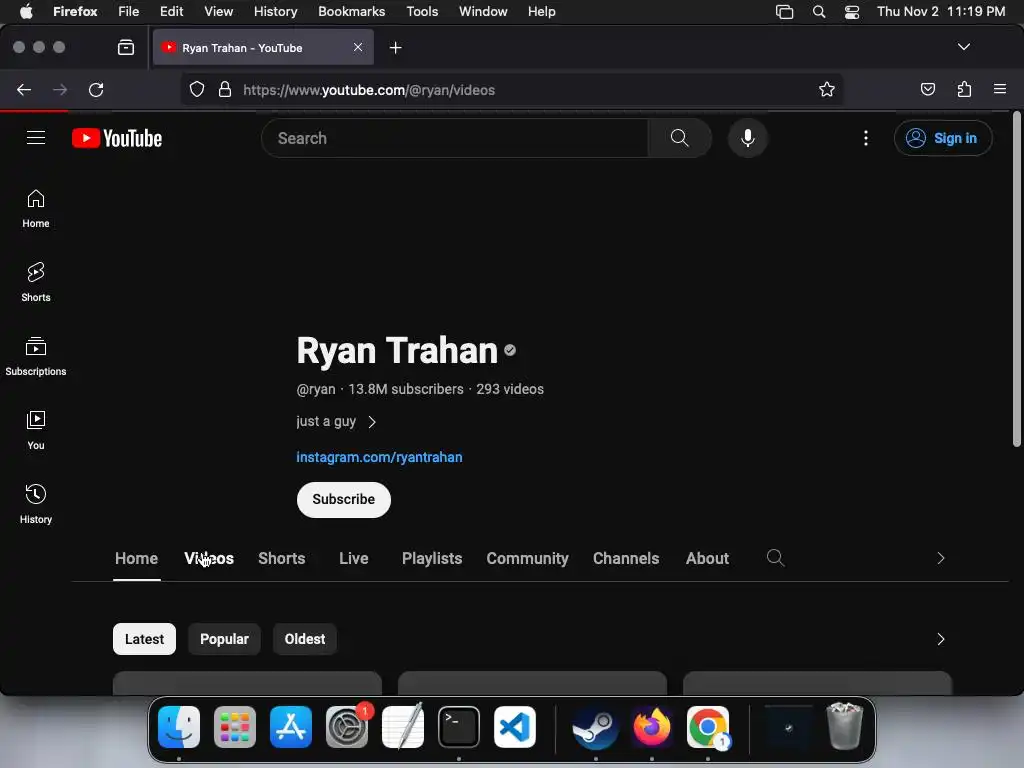This screenshot has width=1024, height=768.
Task: Click the Firefox URL address bar
Action: [x=511, y=89]
